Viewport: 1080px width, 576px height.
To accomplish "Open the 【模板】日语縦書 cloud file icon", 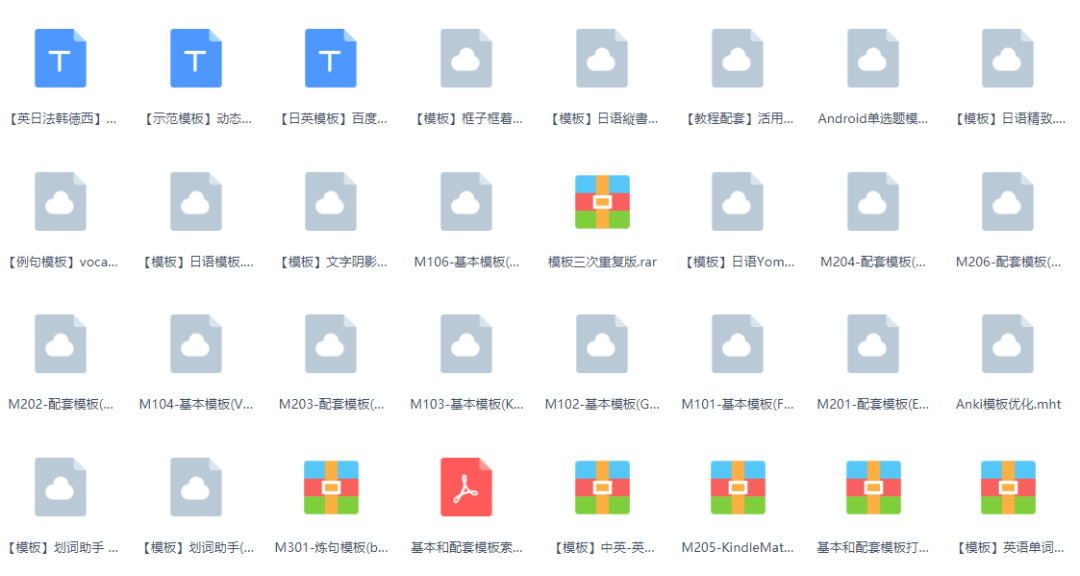I will (602, 59).
